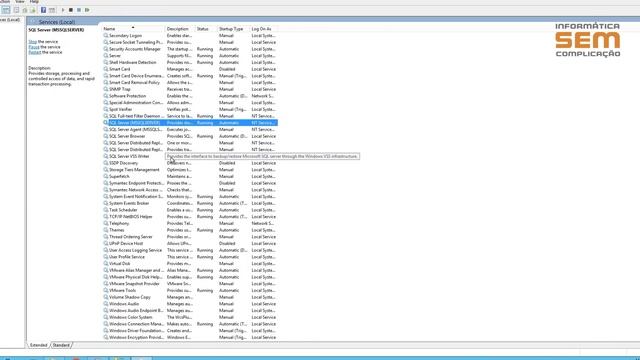Click the gear icon beside UPnP Device Host
The width and height of the screenshot is (640, 360).
pos(106,243)
